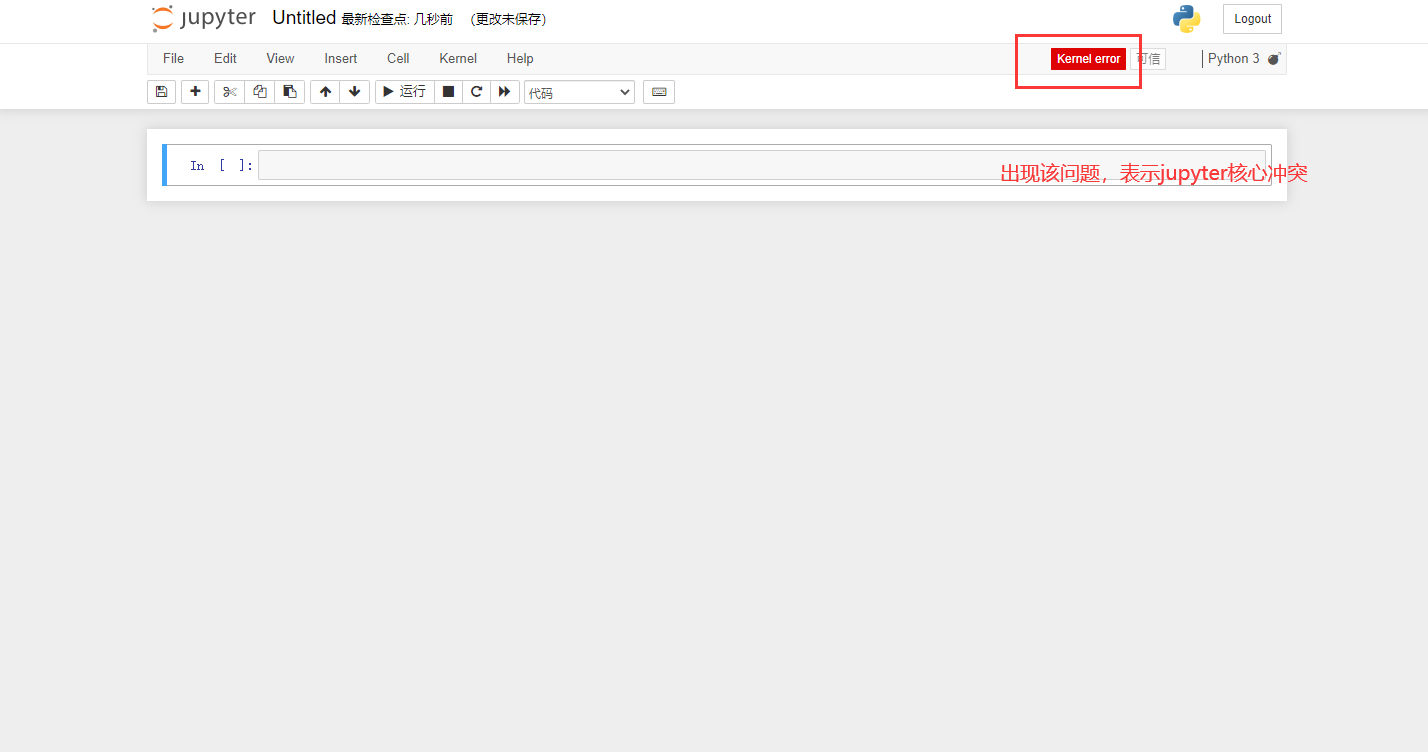Move selected cell up arrow
Image resolution: width=1428 pixels, height=752 pixels.
325,92
